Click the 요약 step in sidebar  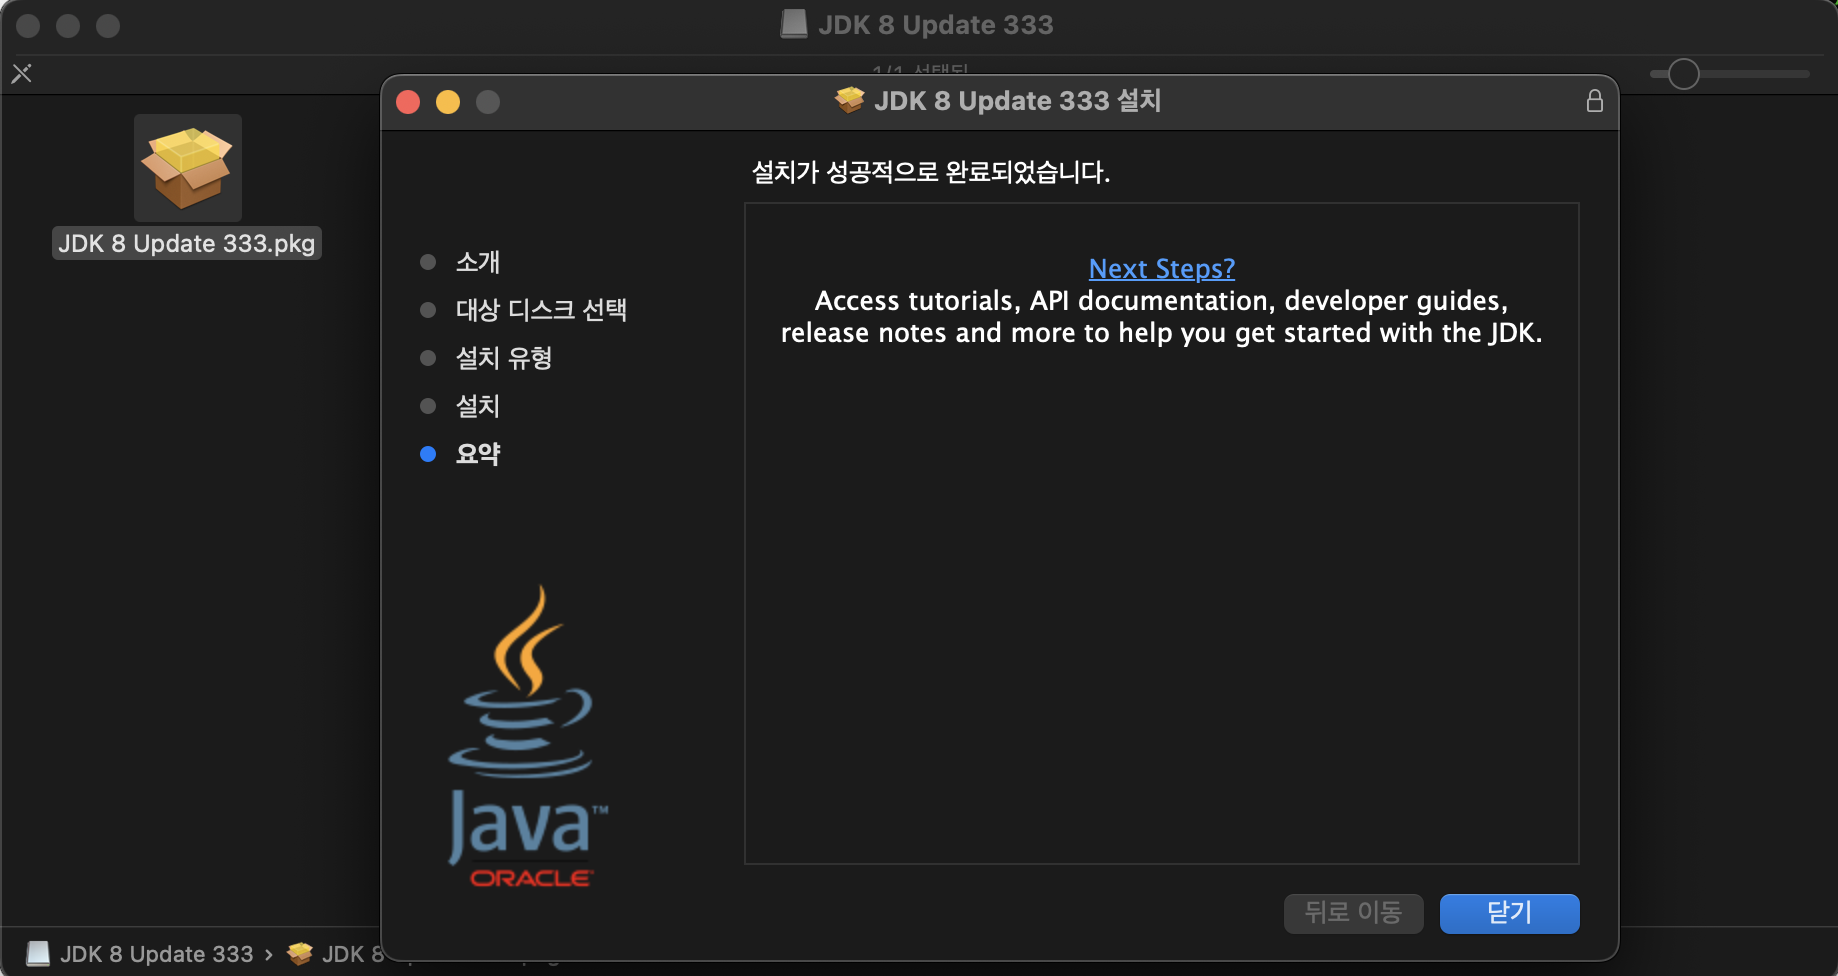tap(477, 454)
